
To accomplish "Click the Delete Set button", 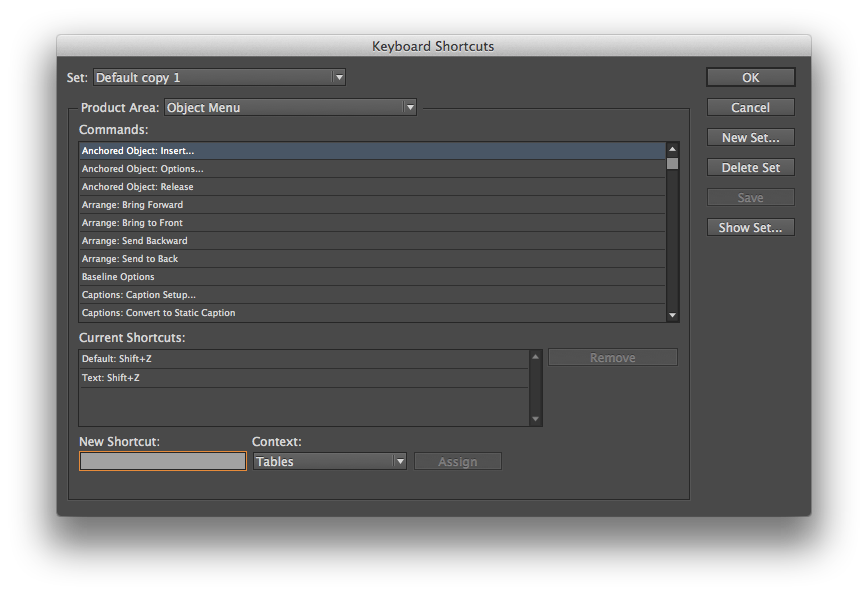I will [x=751, y=167].
